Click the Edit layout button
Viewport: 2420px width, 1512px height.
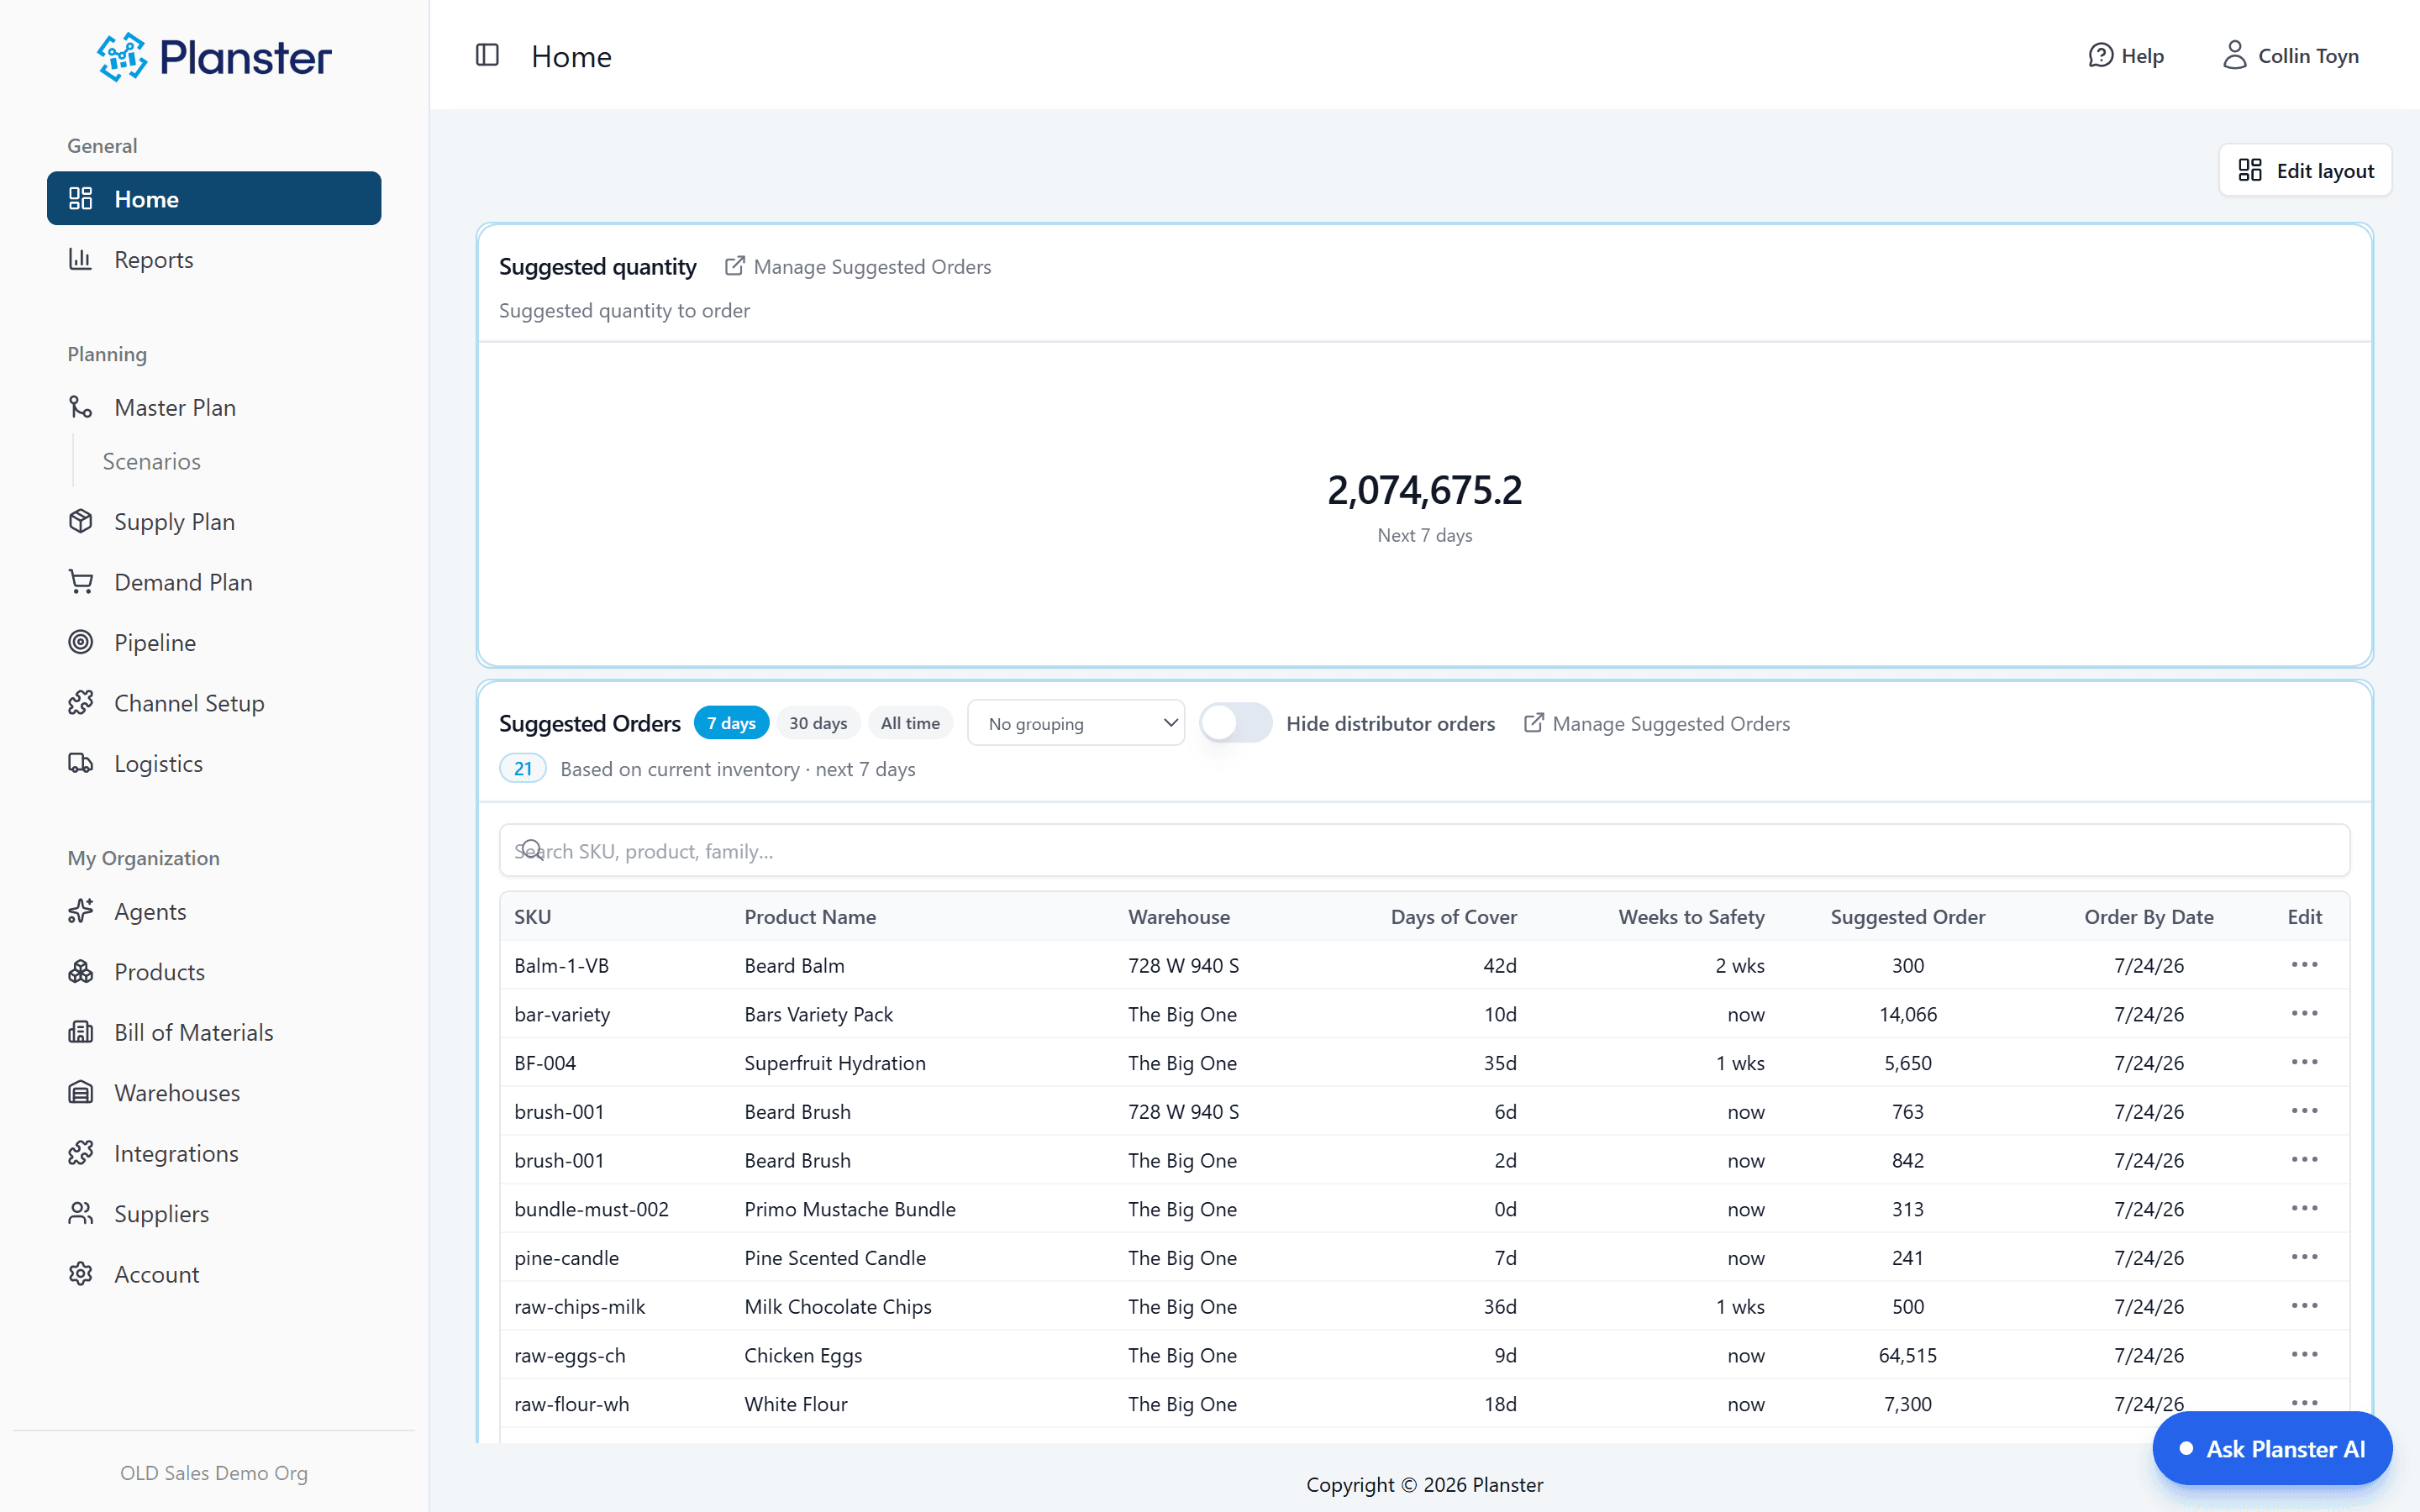click(2305, 170)
